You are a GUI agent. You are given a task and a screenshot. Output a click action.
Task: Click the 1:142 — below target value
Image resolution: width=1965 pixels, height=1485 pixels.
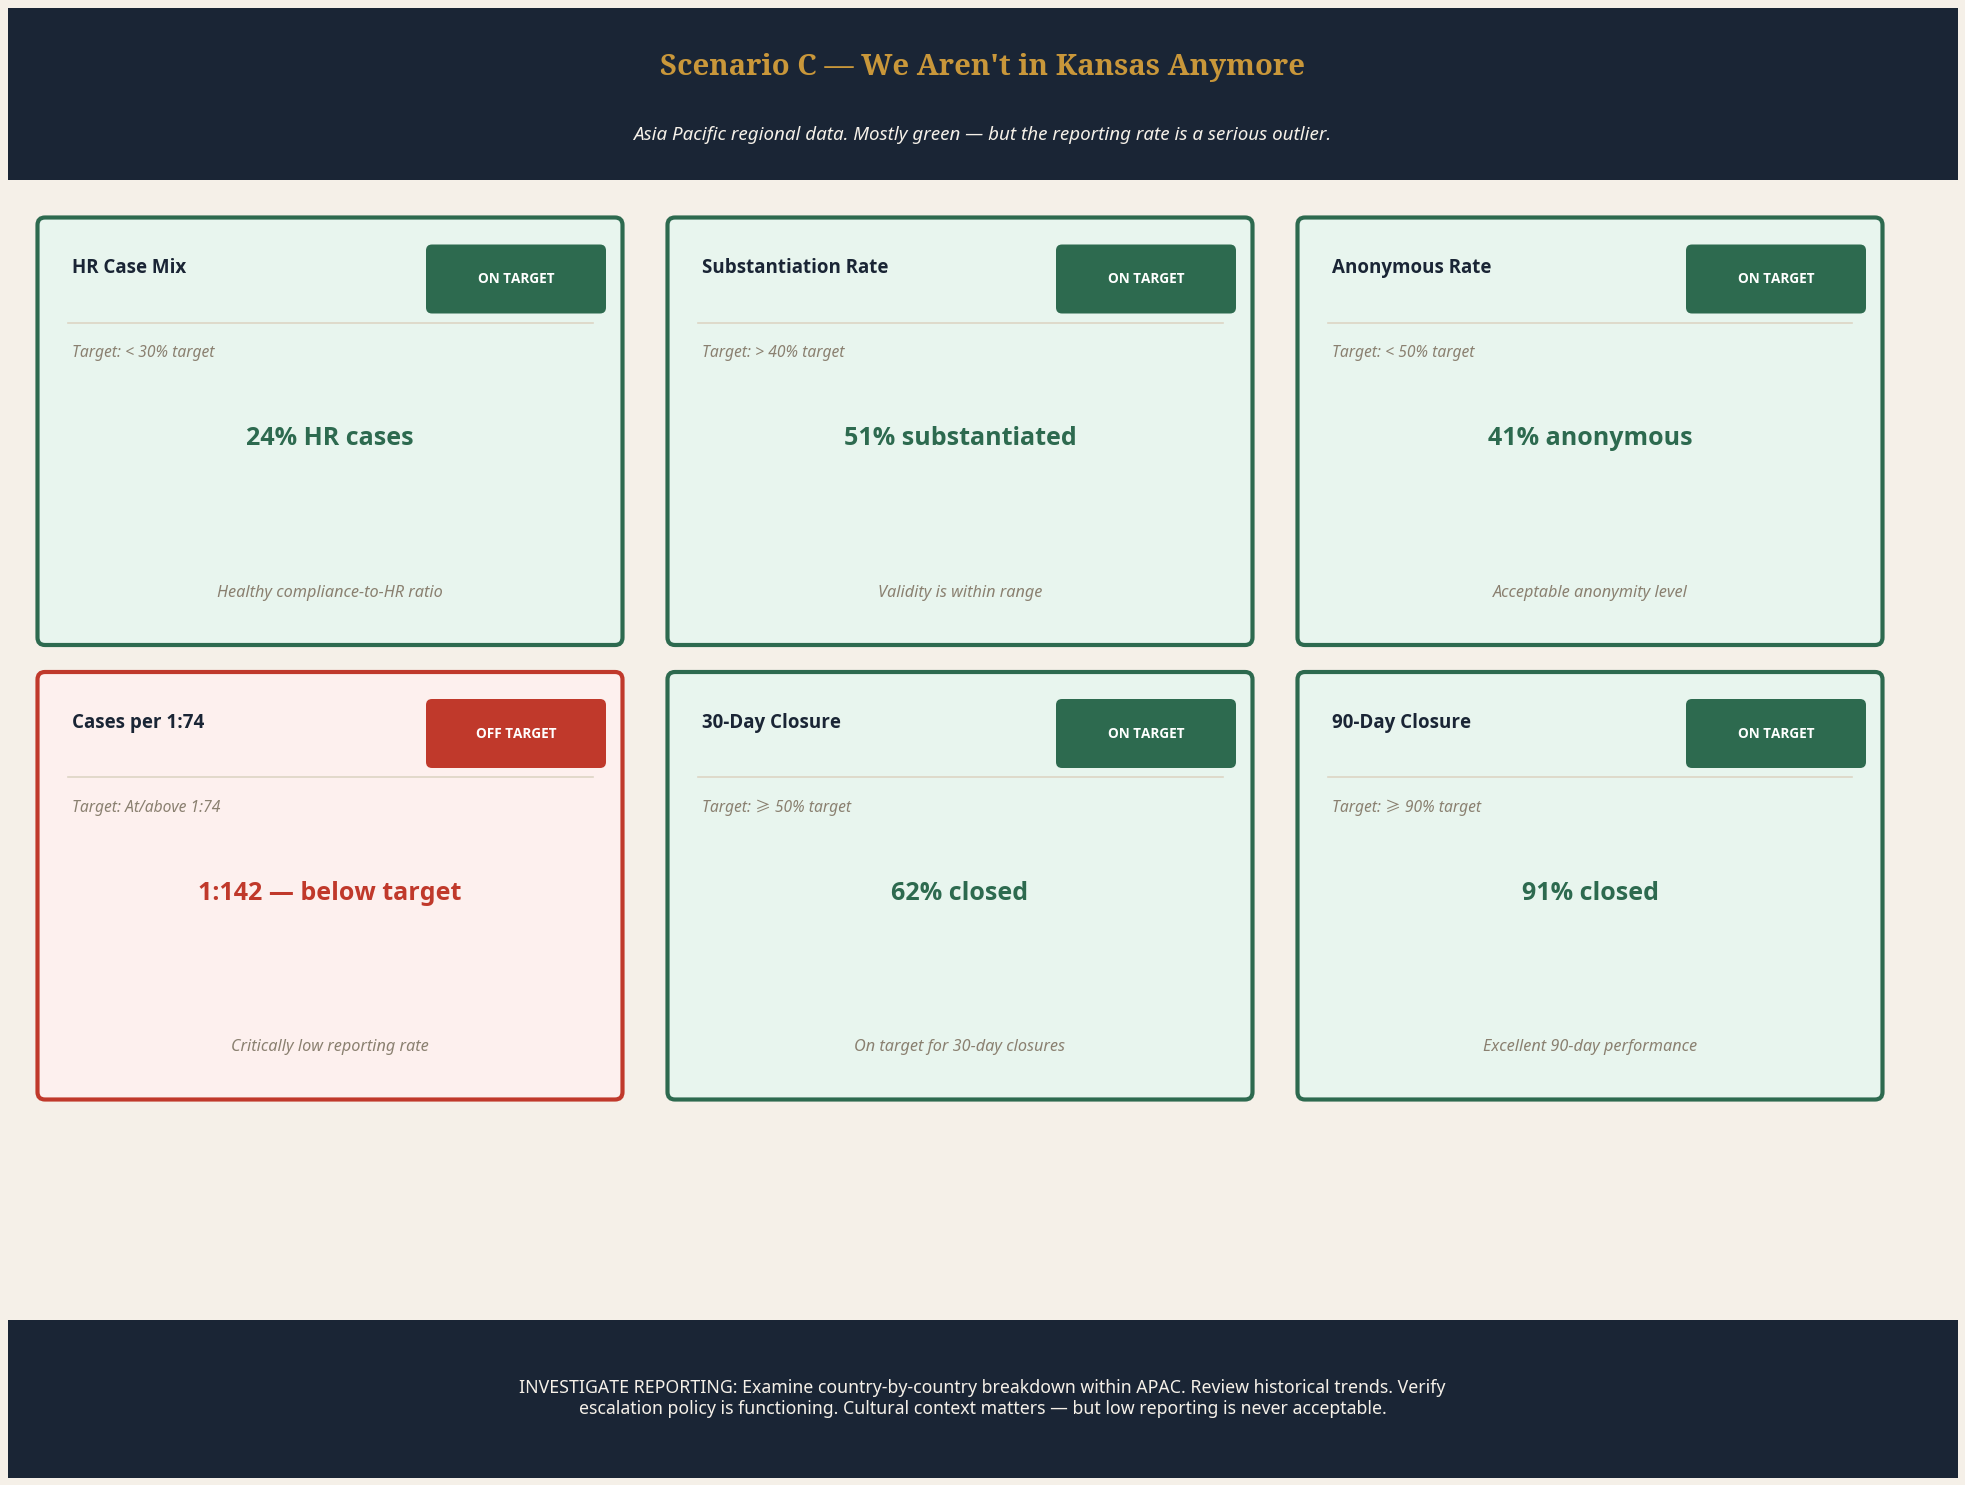coord(330,891)
